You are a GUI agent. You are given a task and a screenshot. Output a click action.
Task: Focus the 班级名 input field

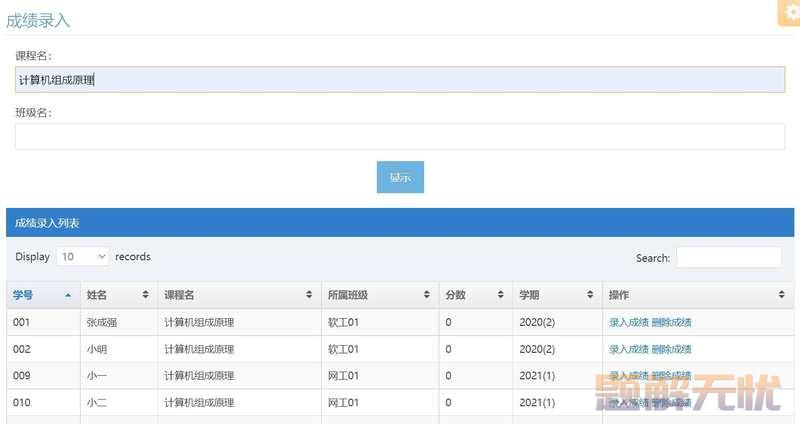click(400, 136)
